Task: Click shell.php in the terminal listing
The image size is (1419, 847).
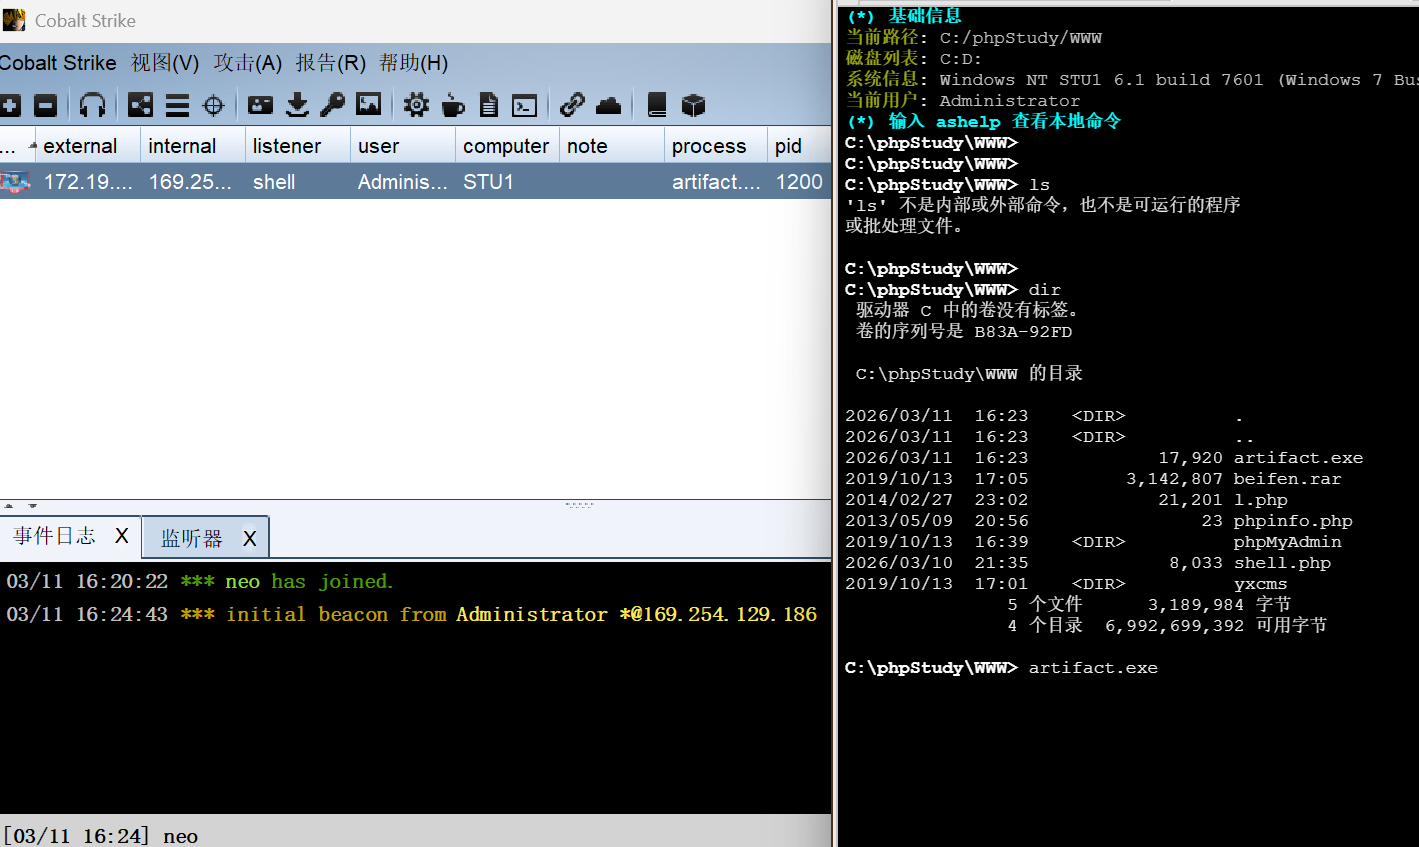Action: 1282,563
